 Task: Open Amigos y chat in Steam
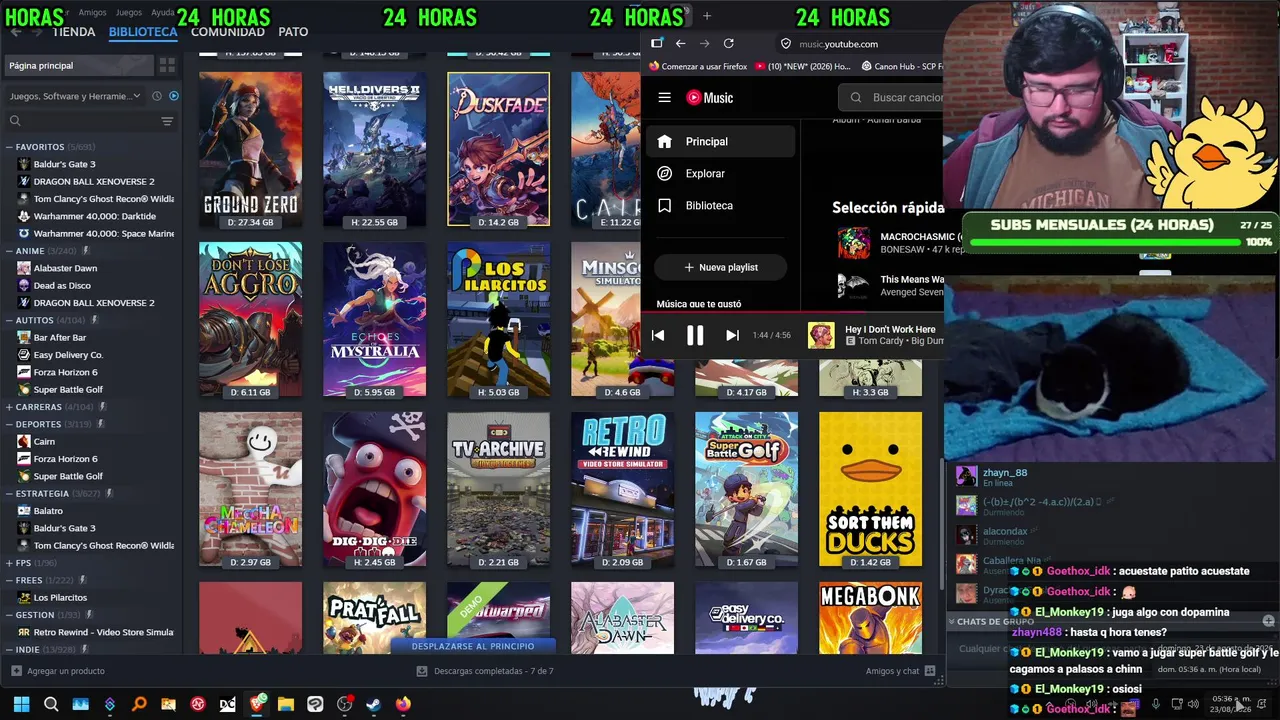[x=900, y=671]
